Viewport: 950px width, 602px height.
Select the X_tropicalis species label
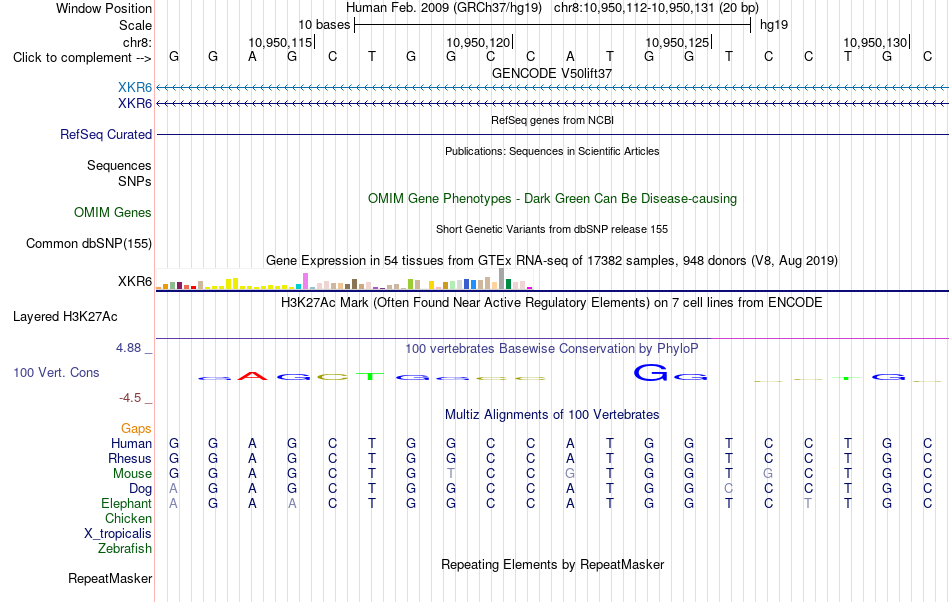pos(118,534)
